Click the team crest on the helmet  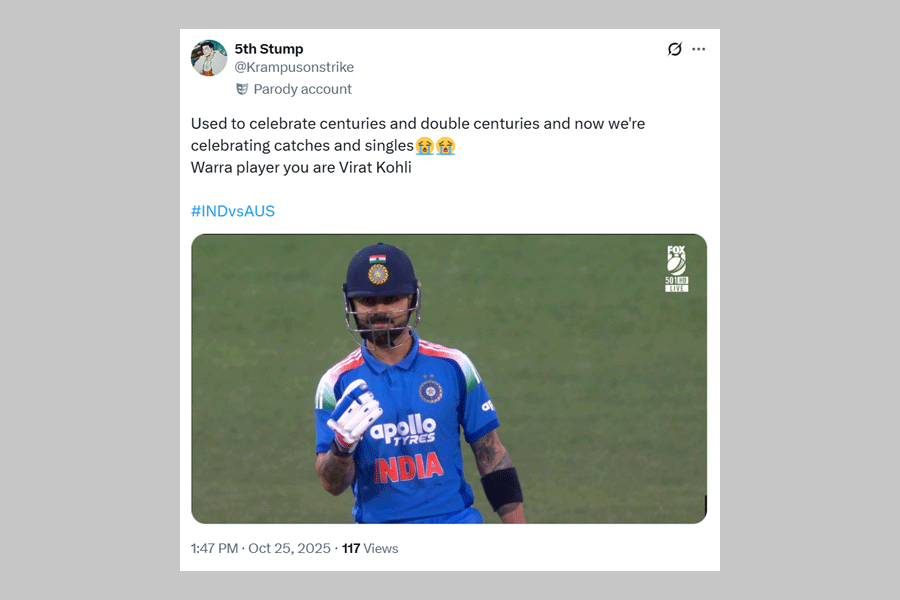(378, 273)
